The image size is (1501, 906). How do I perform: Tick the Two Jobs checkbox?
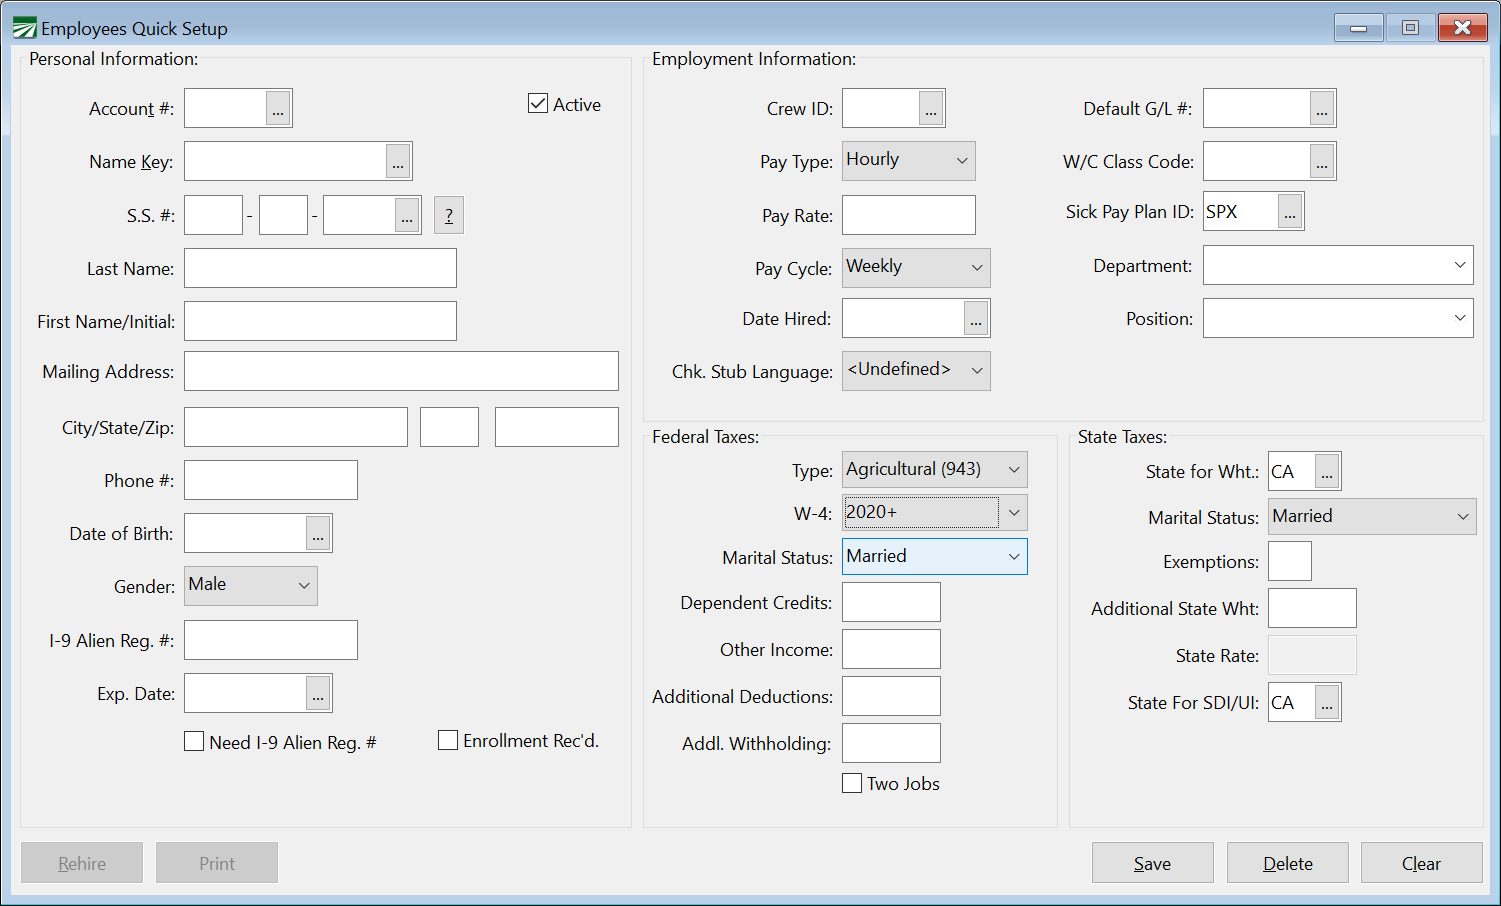click(852, 783)
